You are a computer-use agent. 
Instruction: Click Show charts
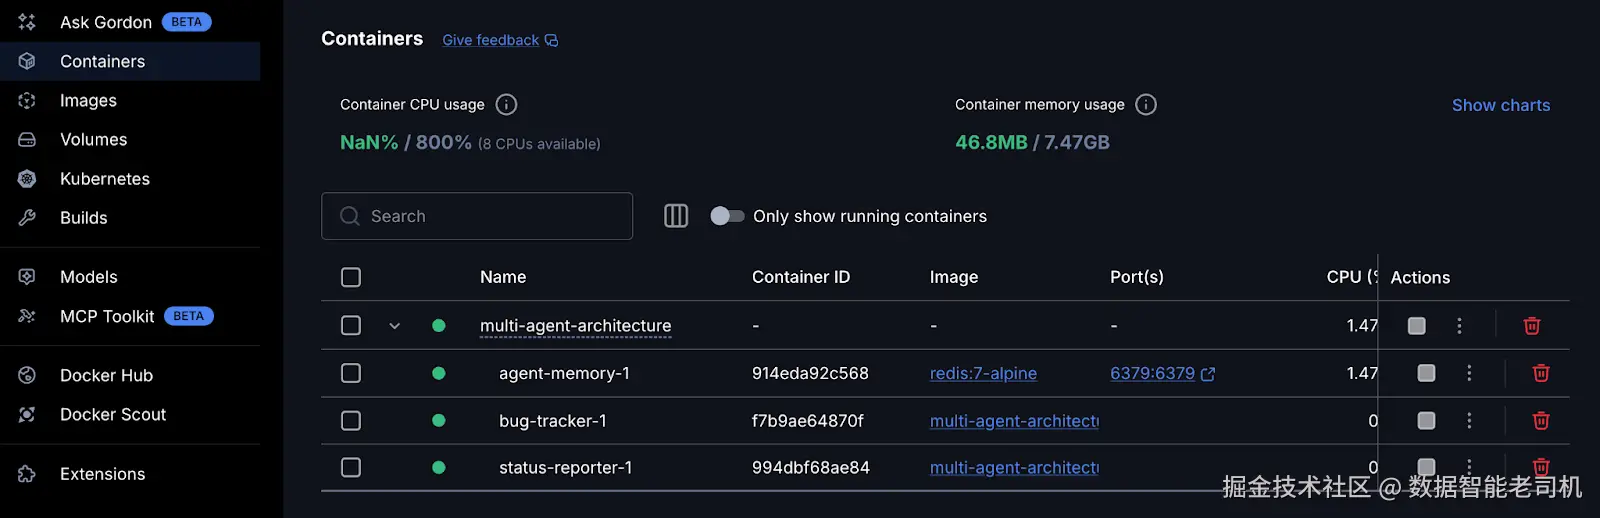pyautogui.click(x=1501, y=105)
